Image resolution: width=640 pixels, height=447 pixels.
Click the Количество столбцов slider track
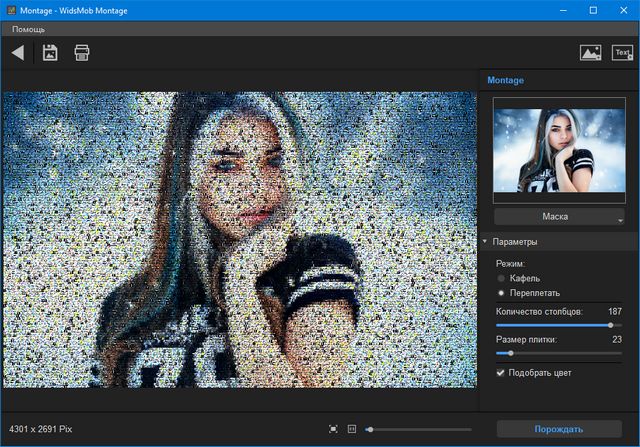559,325
